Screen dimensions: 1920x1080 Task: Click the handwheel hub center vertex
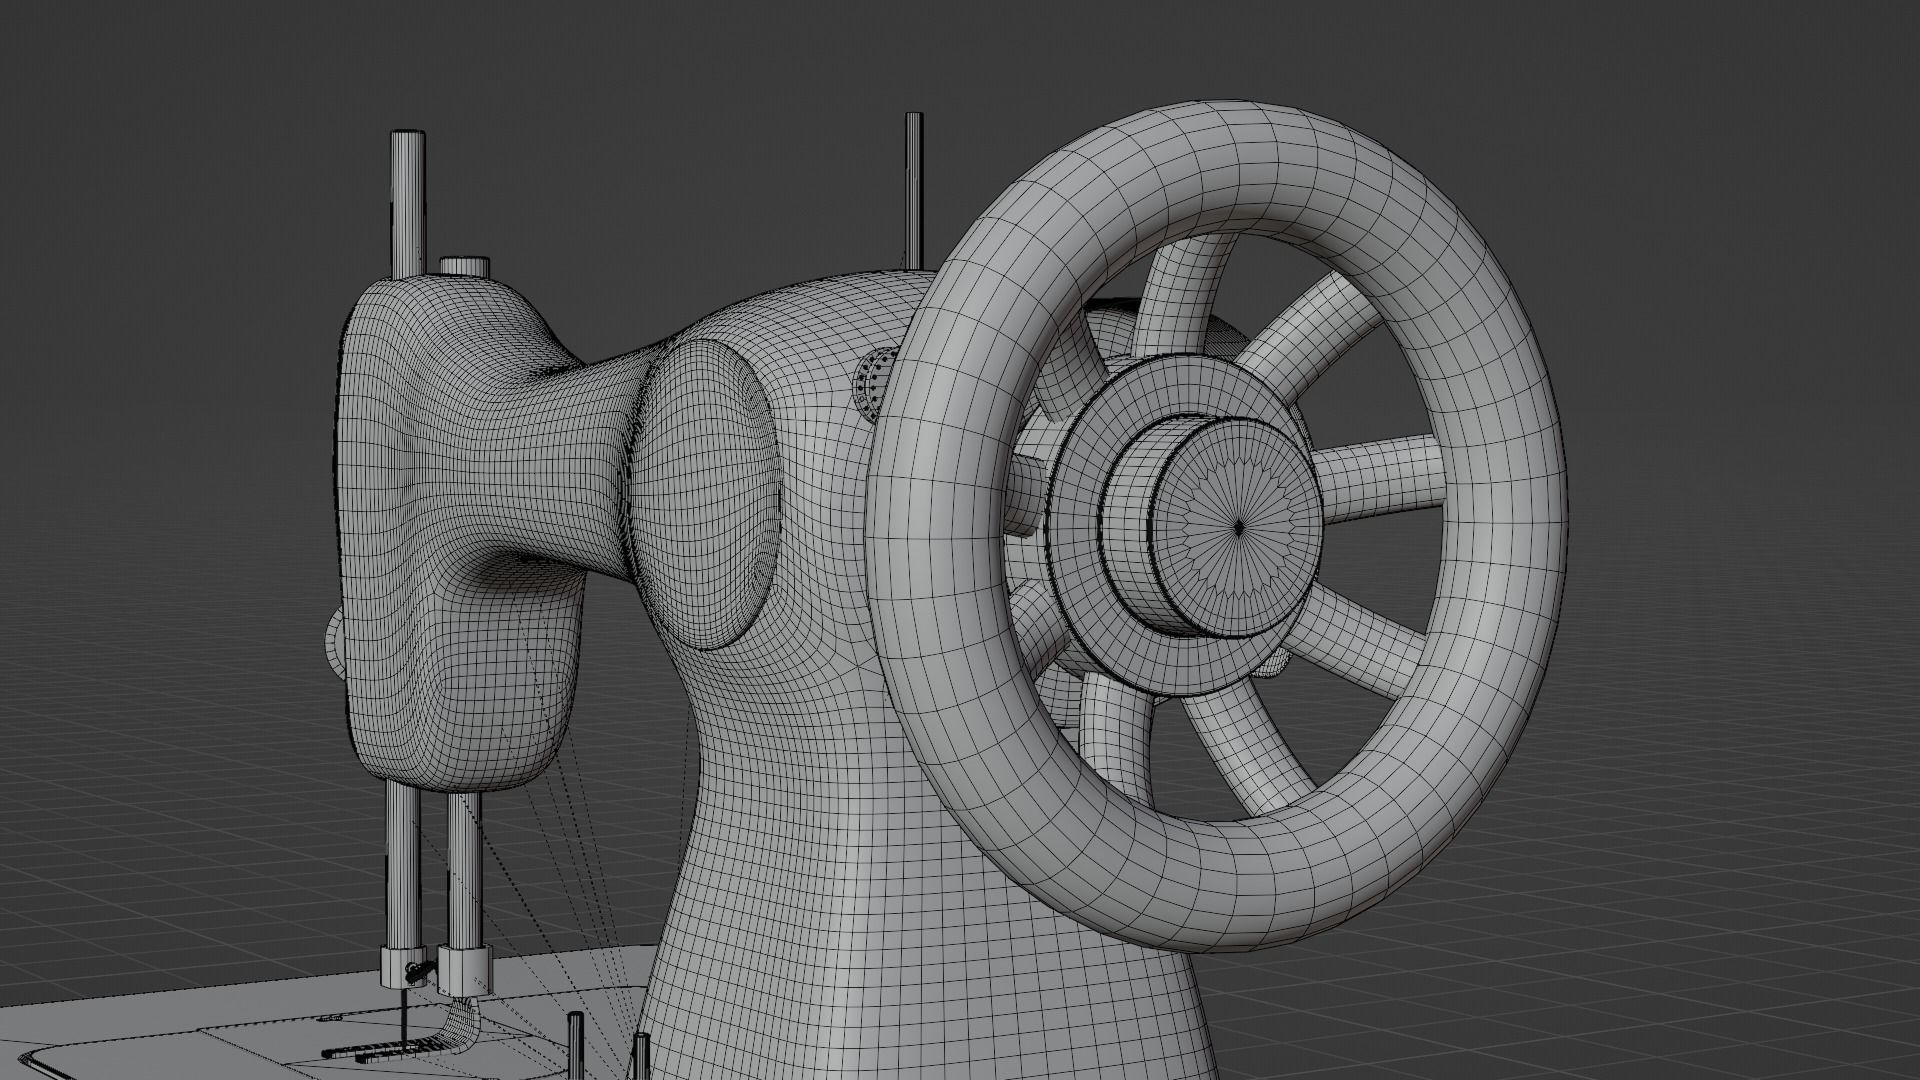click(1239, 529)
